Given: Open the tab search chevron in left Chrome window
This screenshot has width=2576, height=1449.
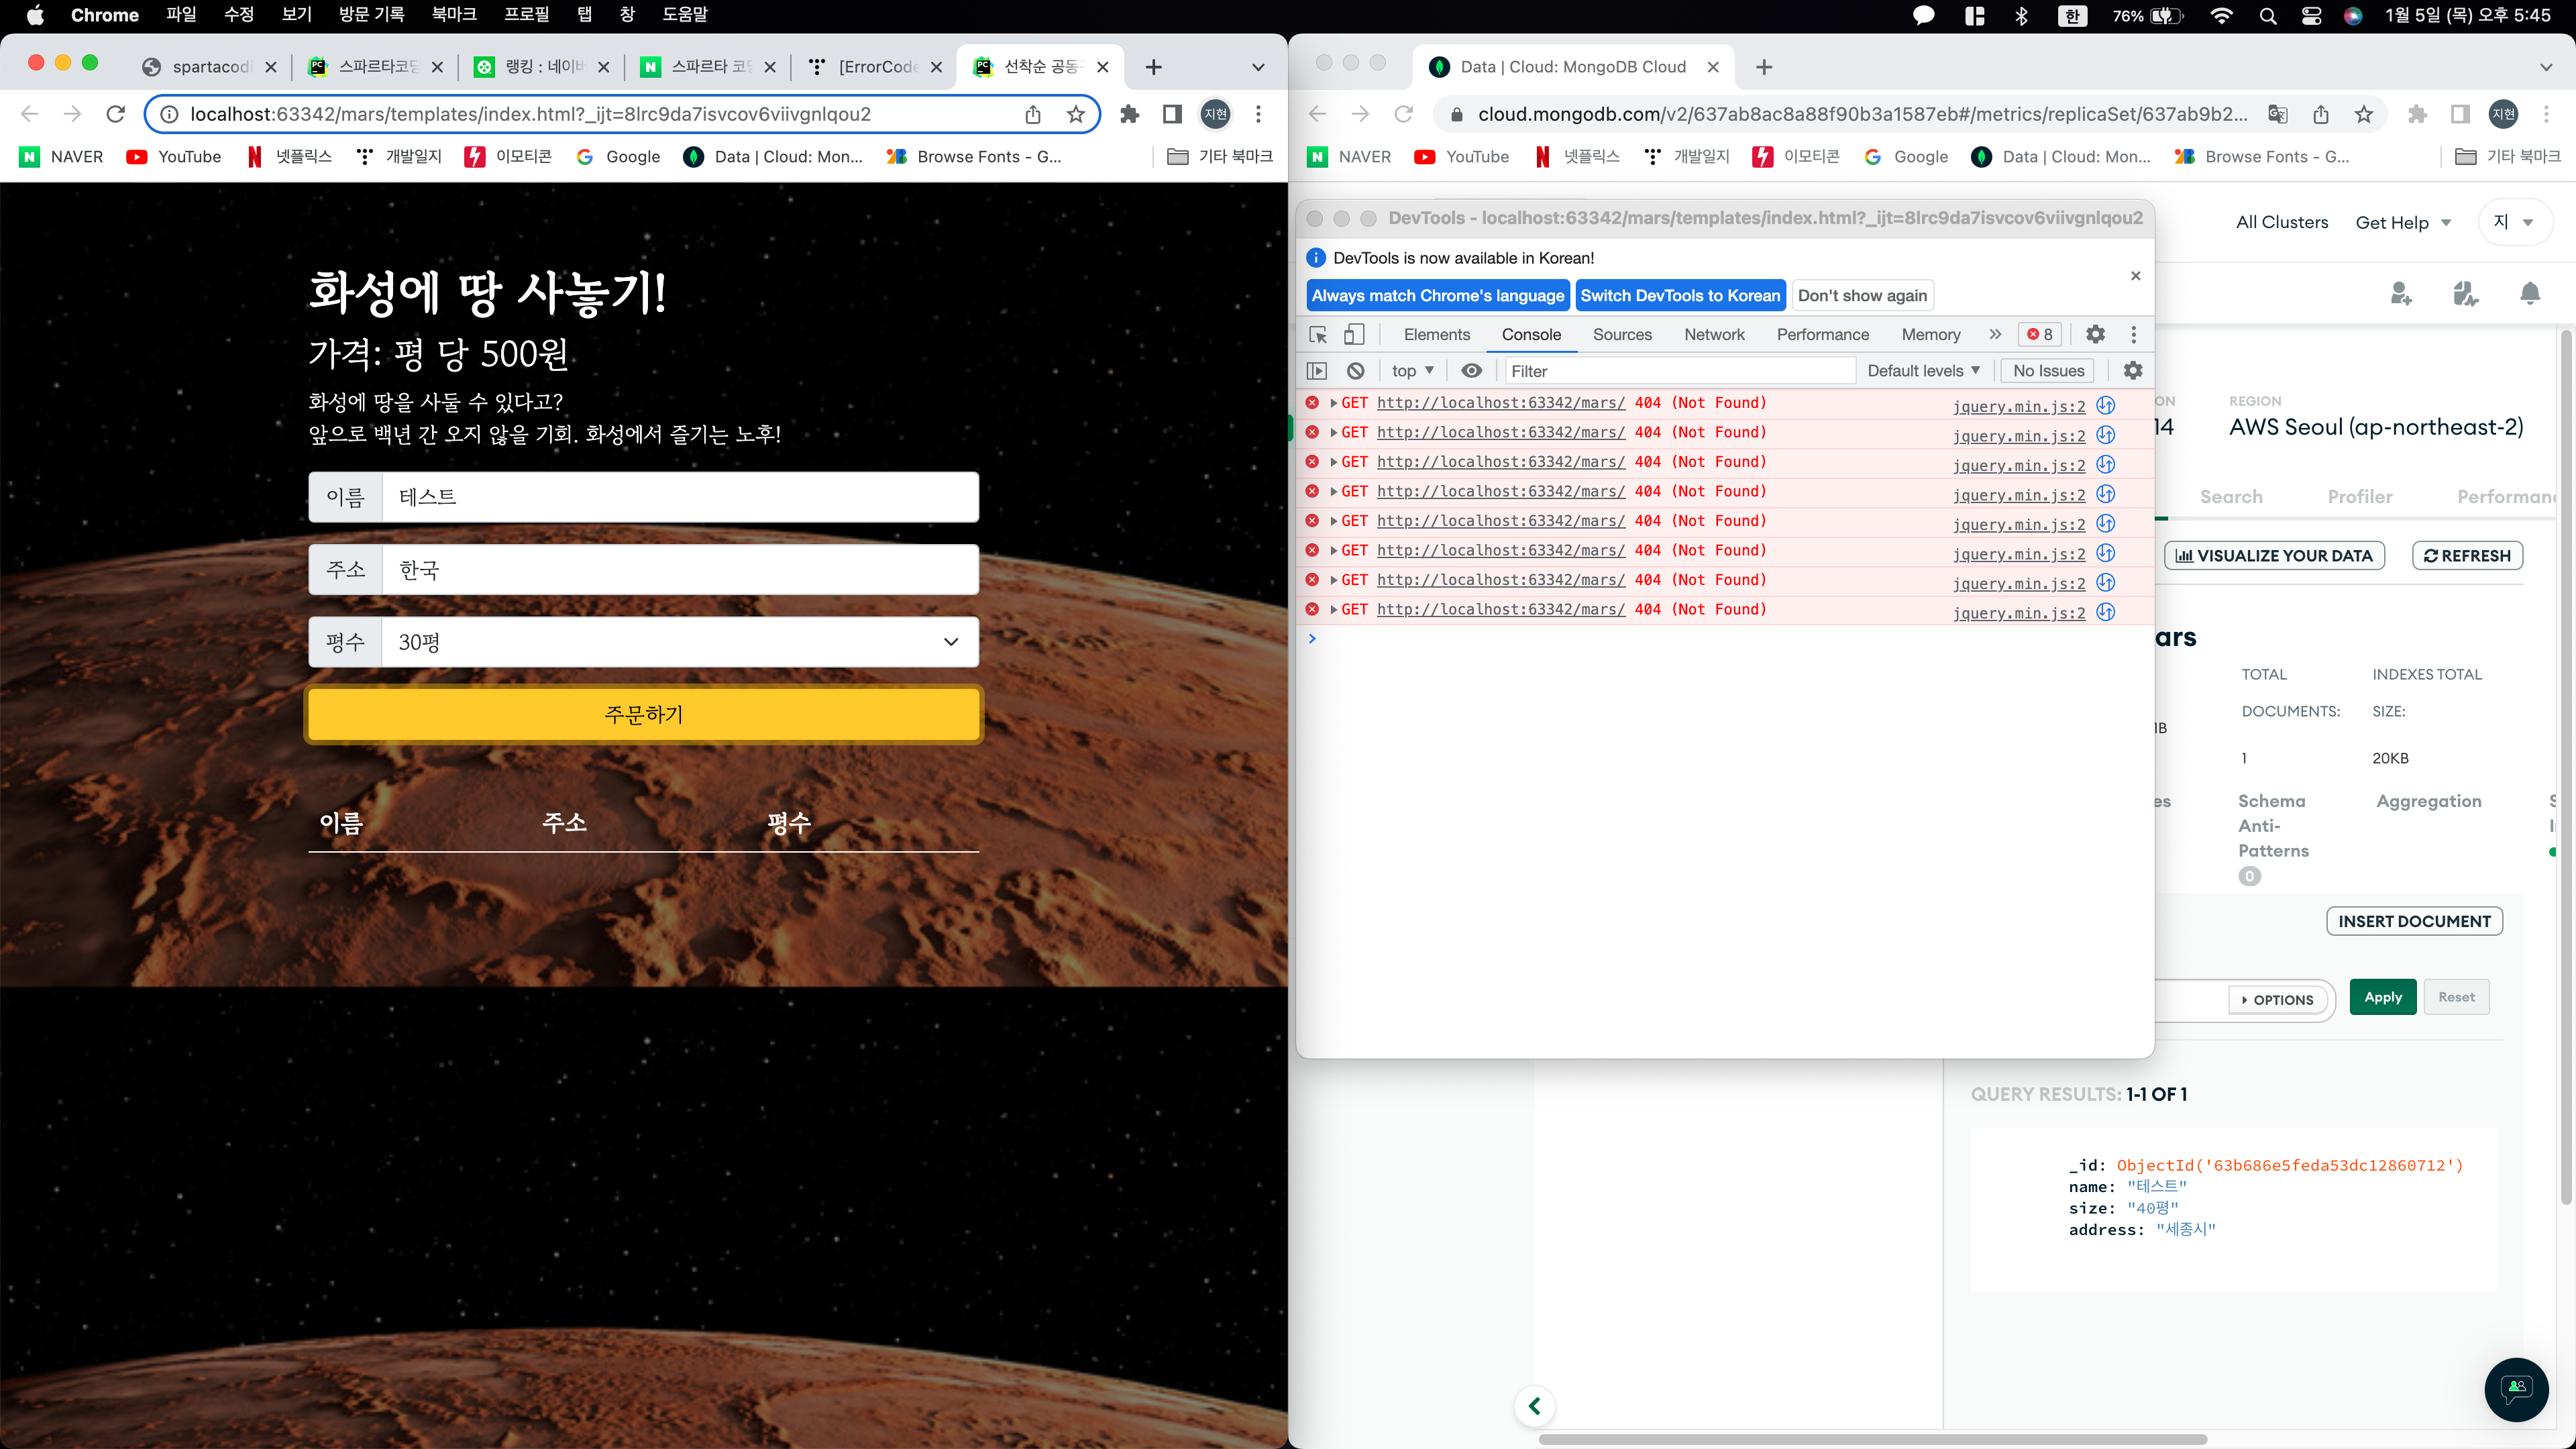Looking at the screenshot, I should (x=1258, y=67).
